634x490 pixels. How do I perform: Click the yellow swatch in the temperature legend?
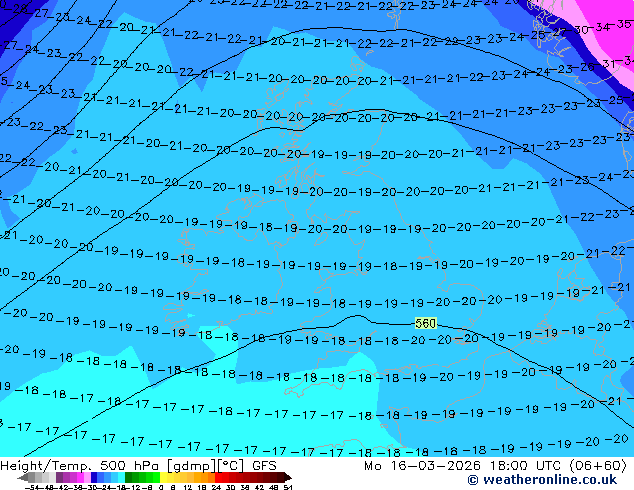pos(164,477)
